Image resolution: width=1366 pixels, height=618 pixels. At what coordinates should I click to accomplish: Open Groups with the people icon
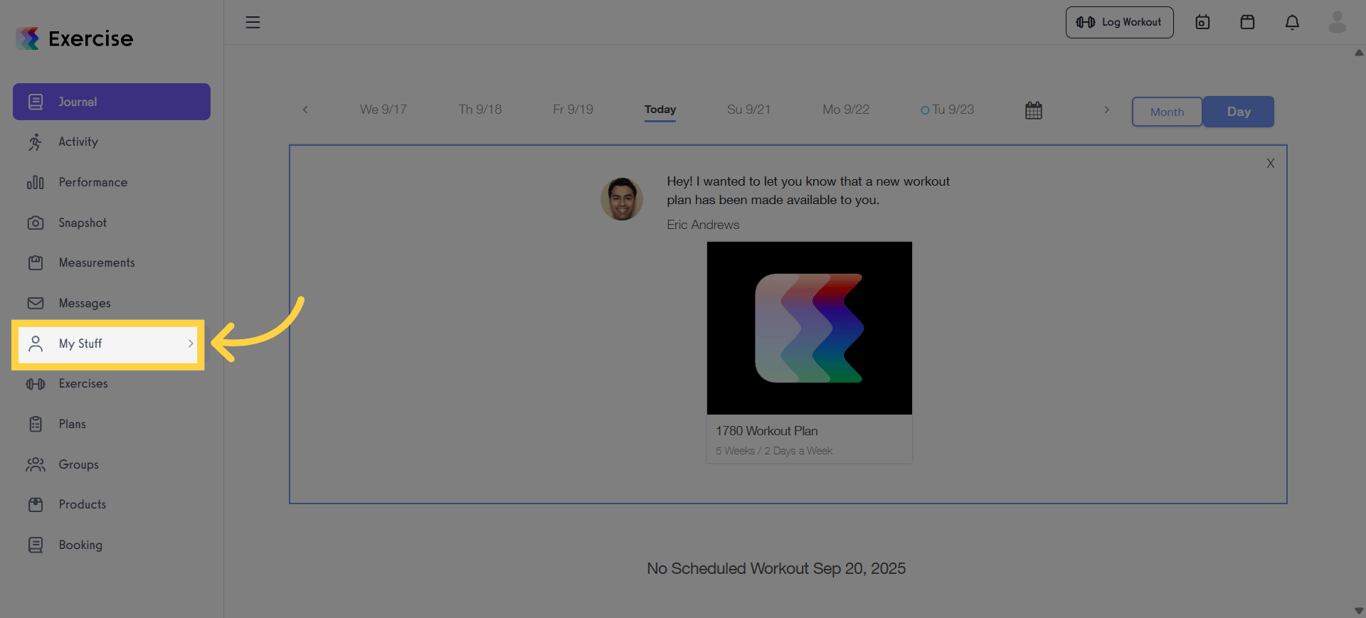[36, 464]
